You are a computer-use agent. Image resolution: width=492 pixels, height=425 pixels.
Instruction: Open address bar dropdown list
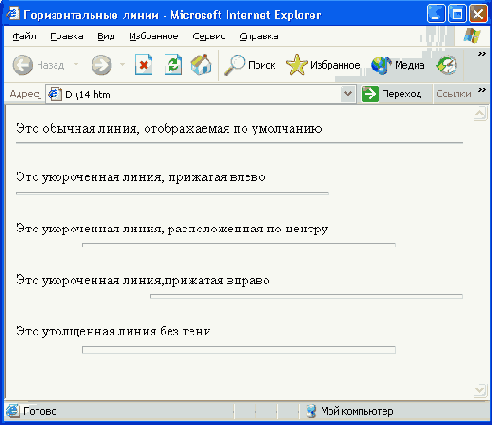tap(348, 94)
